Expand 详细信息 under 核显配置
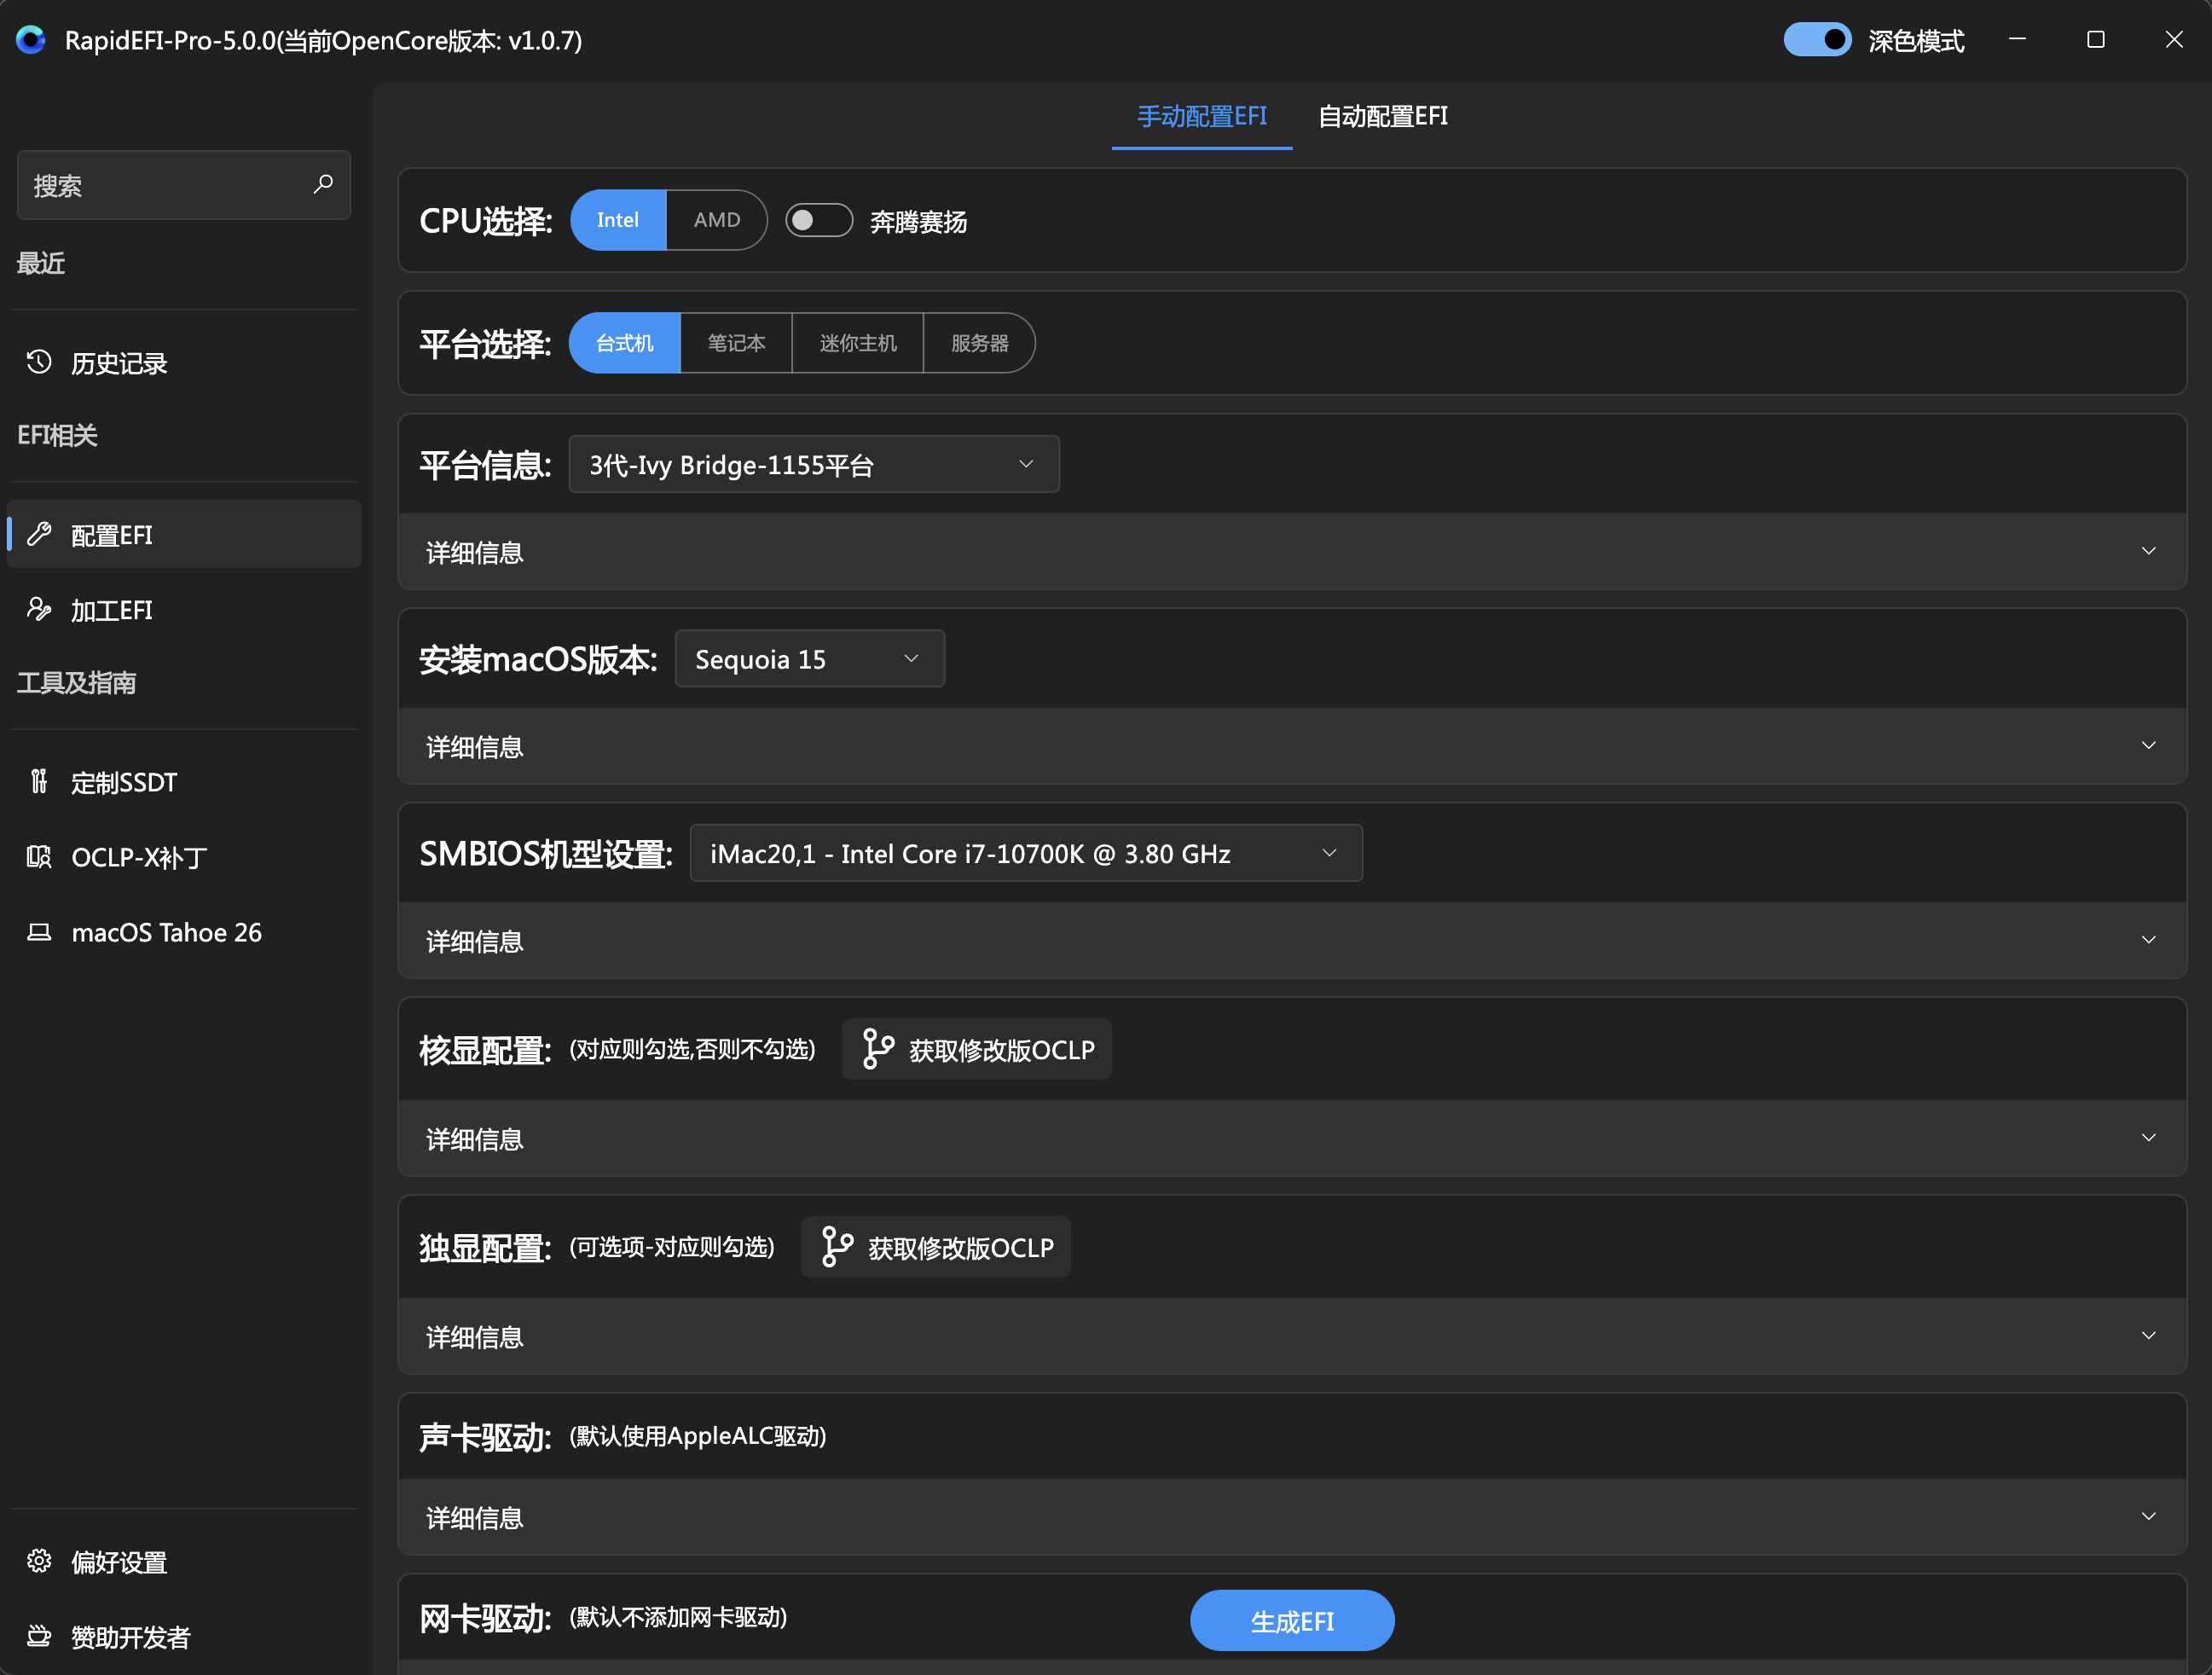 (x=1292, y=1138)
